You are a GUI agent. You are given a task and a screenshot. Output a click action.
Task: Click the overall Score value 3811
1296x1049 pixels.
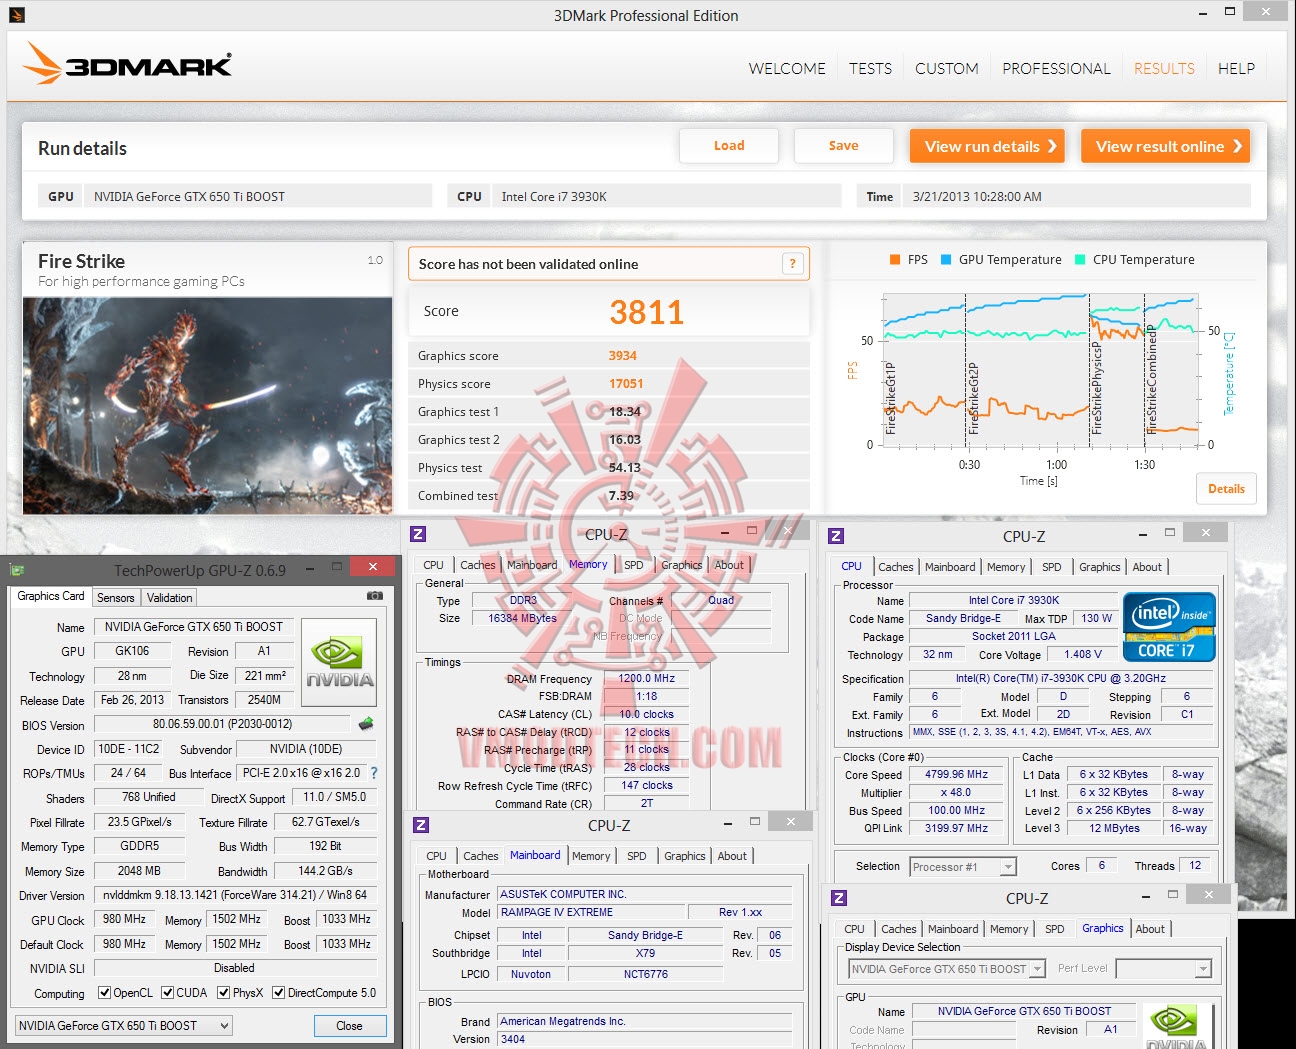click(x=646, y=313)
